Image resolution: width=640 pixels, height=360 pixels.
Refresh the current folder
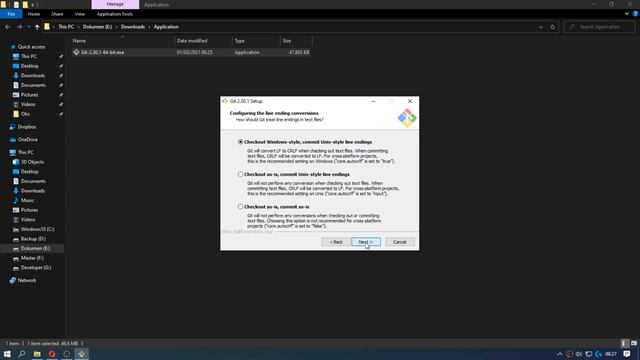coord(553,27)
